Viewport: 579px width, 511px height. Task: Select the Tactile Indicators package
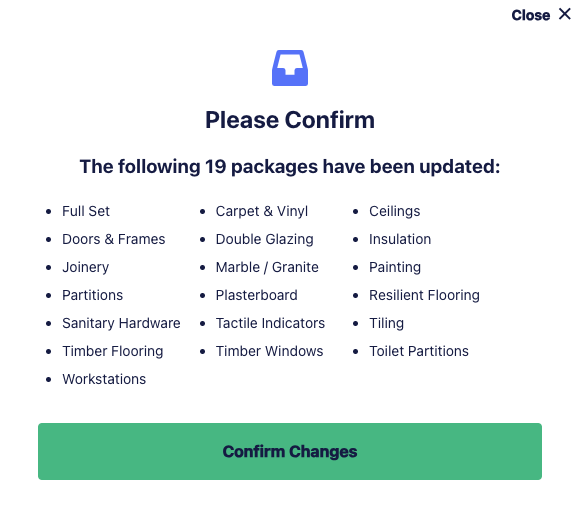tap(270, 323)
